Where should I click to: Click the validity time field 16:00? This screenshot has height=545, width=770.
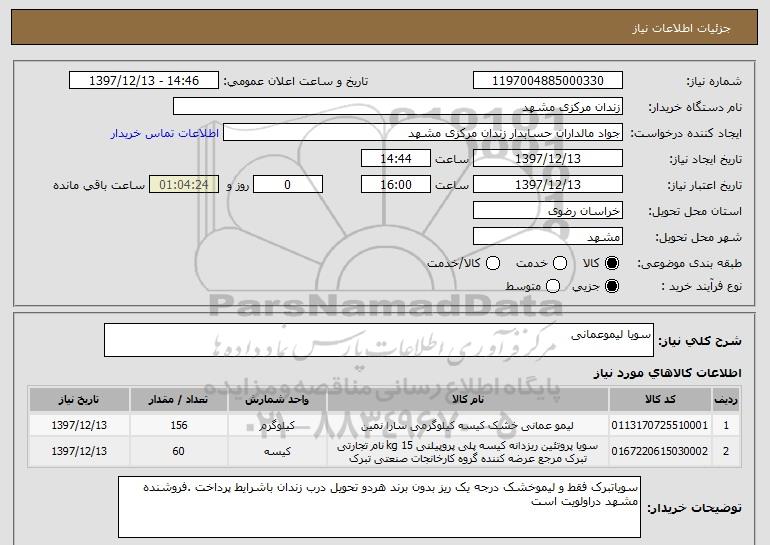pyautogui.click(x=396, y=185)
